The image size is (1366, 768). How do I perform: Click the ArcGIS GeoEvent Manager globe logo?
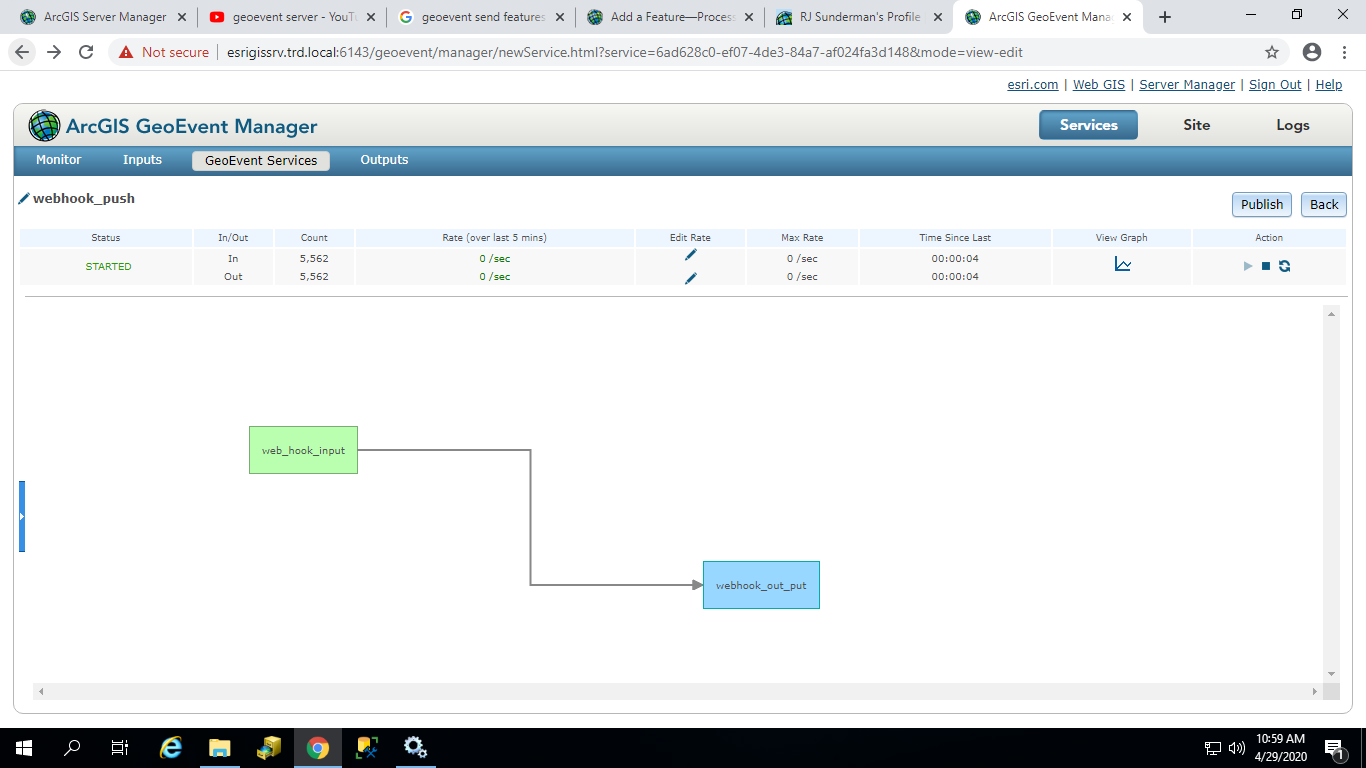(x=44, y=126)
